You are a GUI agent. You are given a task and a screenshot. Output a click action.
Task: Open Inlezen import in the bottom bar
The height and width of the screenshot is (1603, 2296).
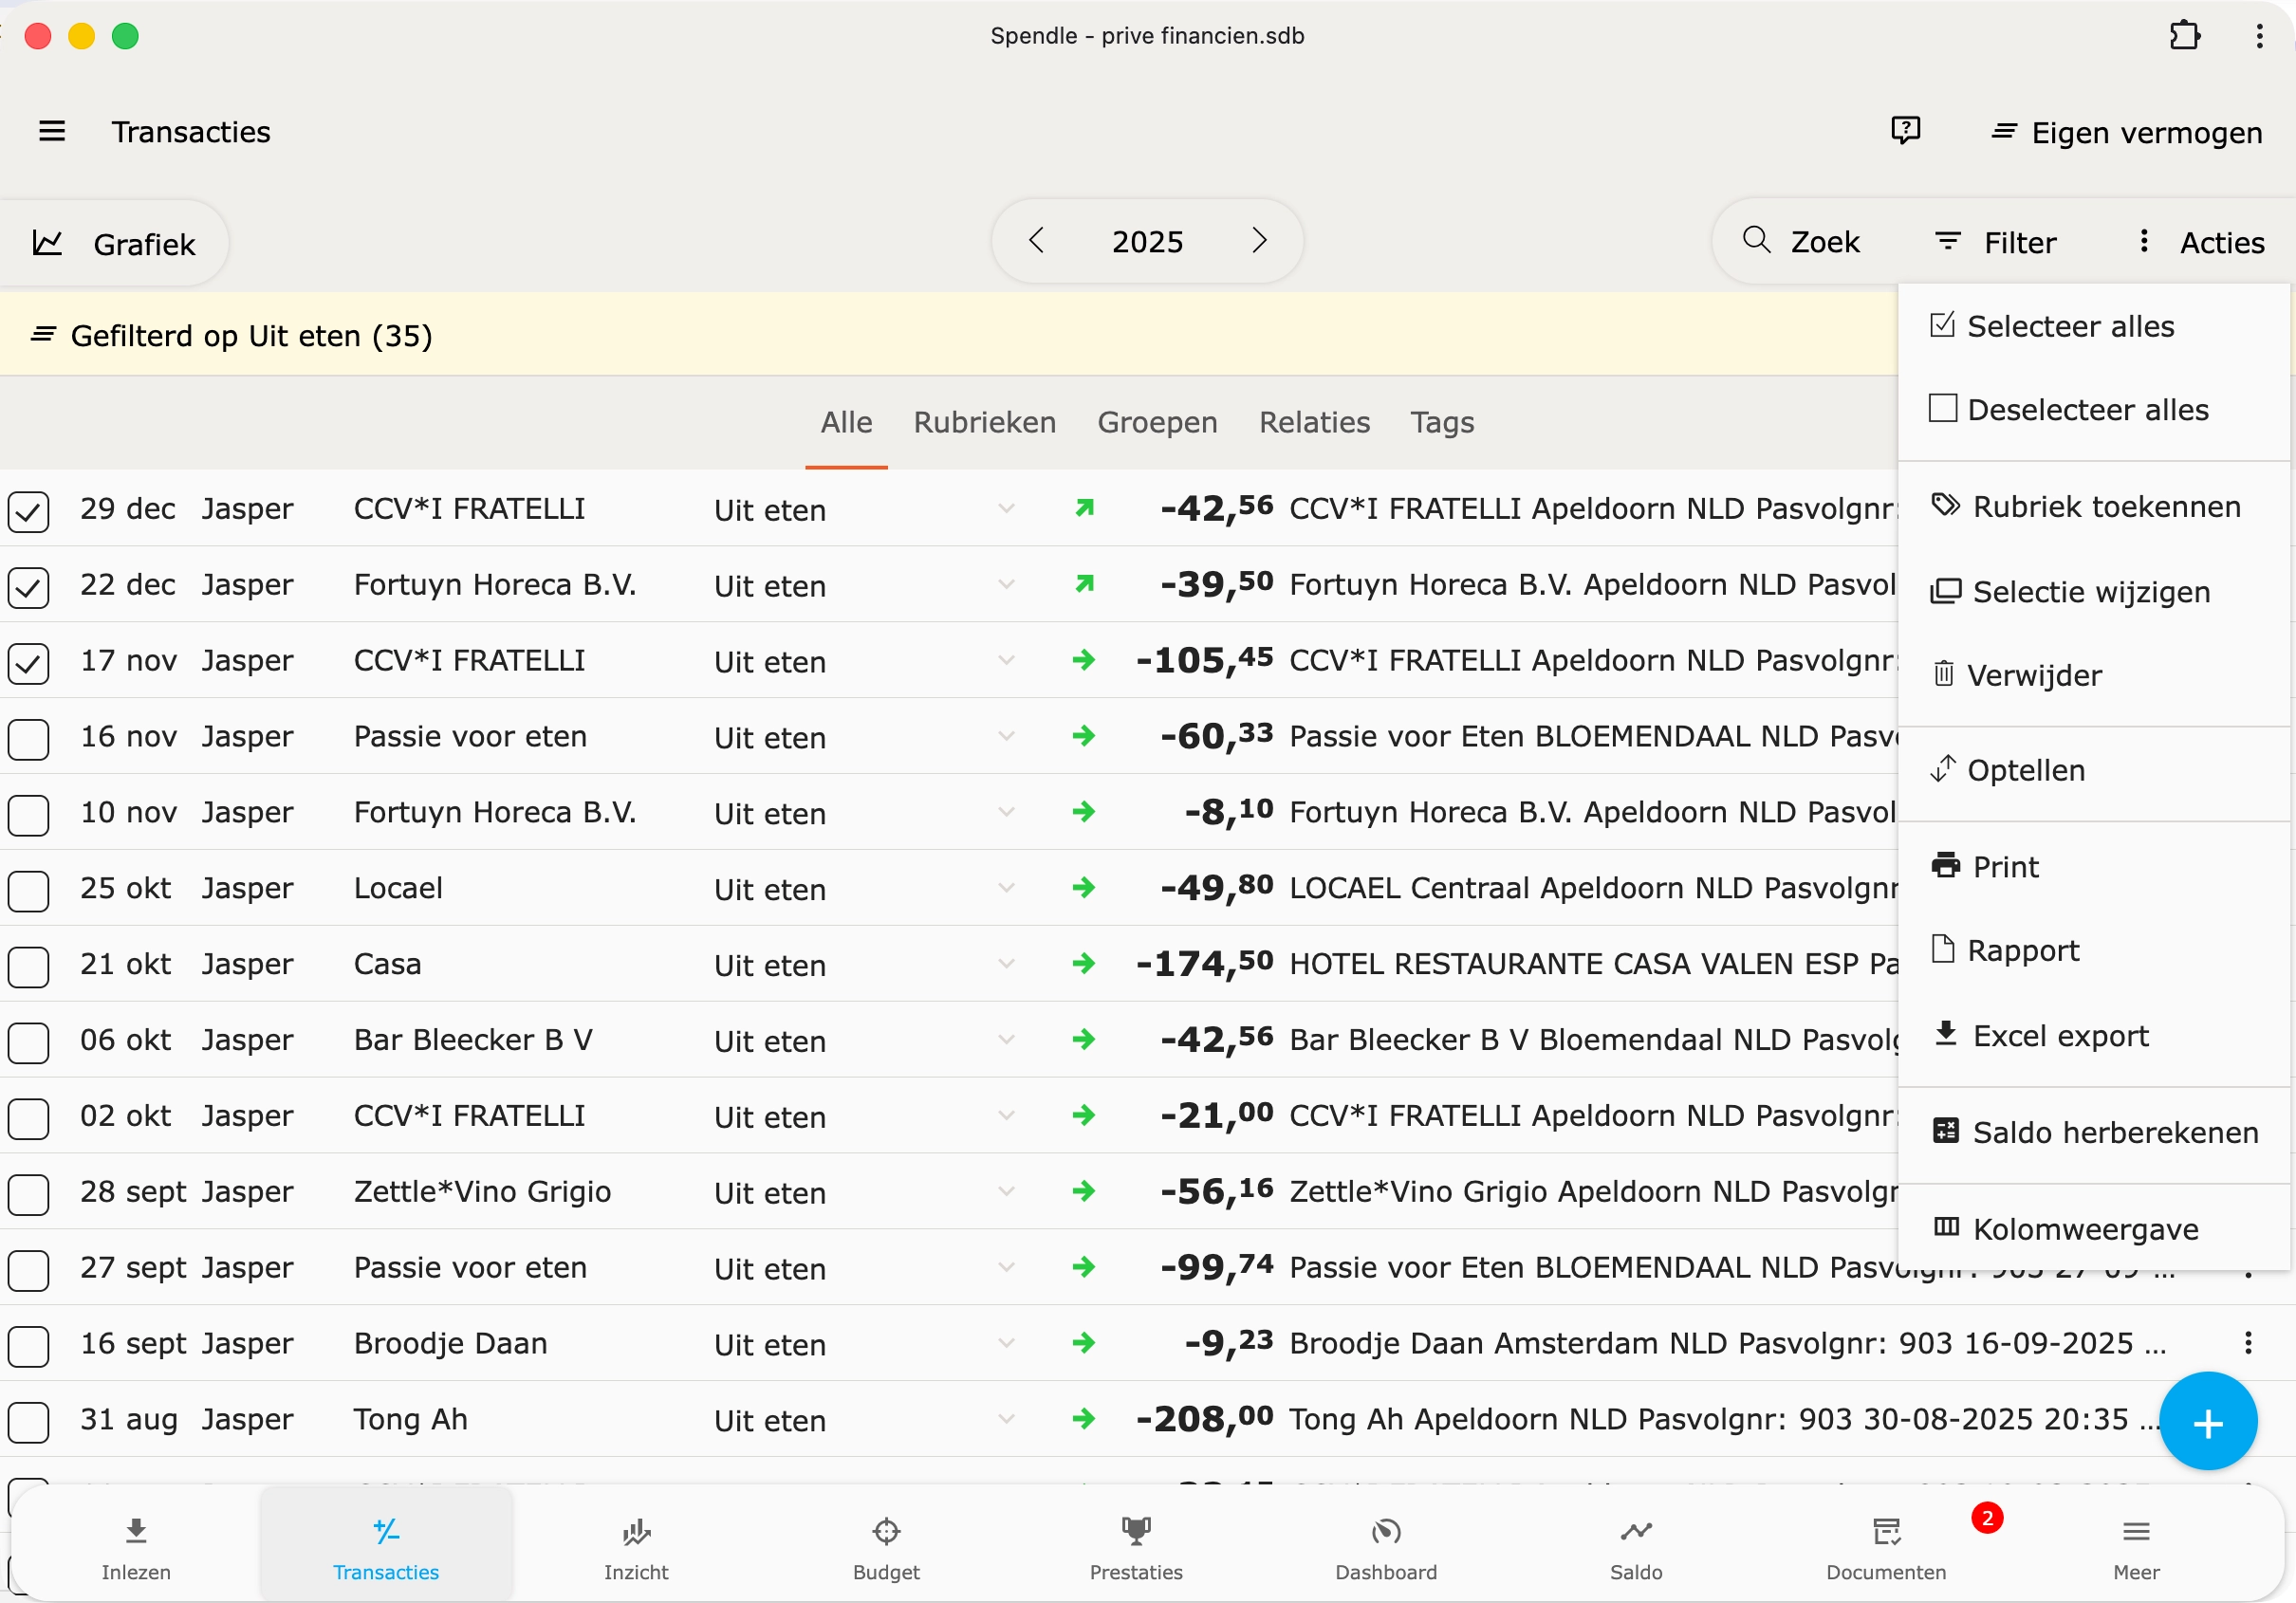click(x=136, y=1548)
